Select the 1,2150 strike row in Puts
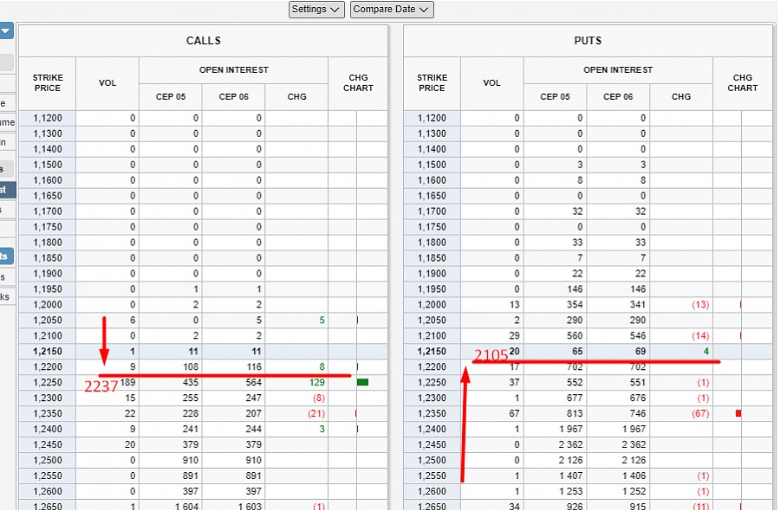This screenshot has width=778, height=510. (432, 352)
